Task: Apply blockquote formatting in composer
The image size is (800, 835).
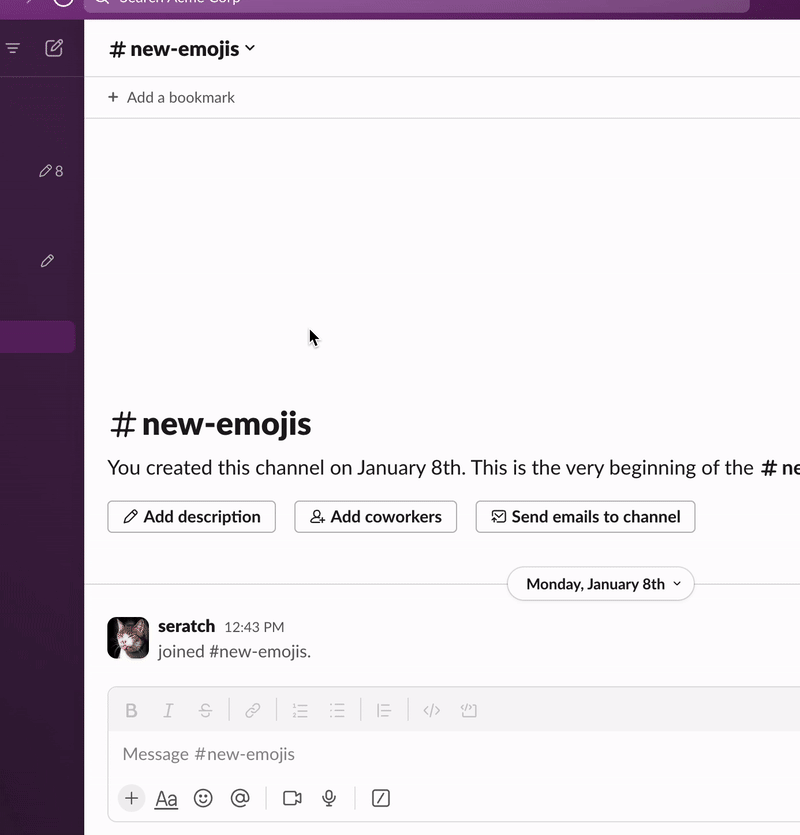Action: coord(384,710)
